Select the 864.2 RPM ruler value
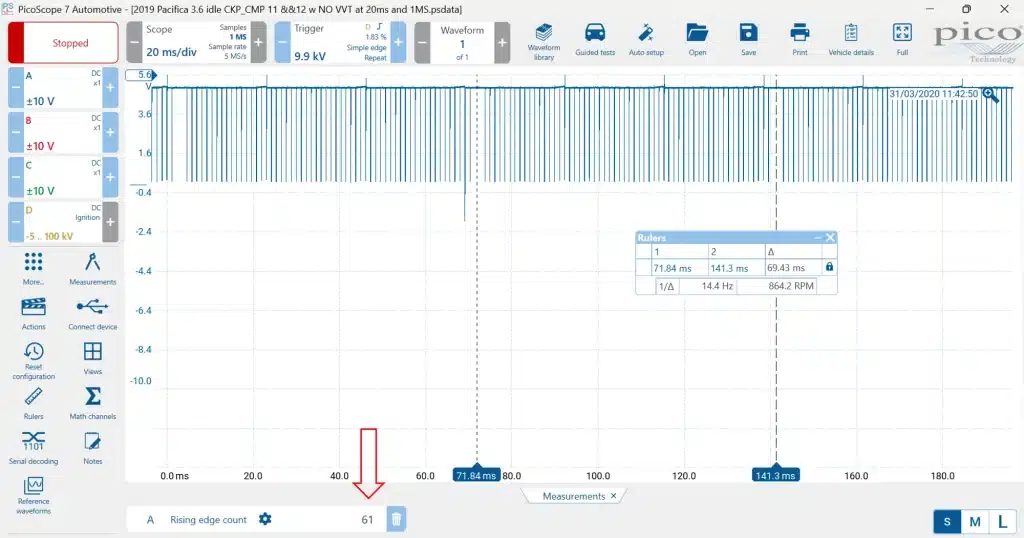 point(791,285)
